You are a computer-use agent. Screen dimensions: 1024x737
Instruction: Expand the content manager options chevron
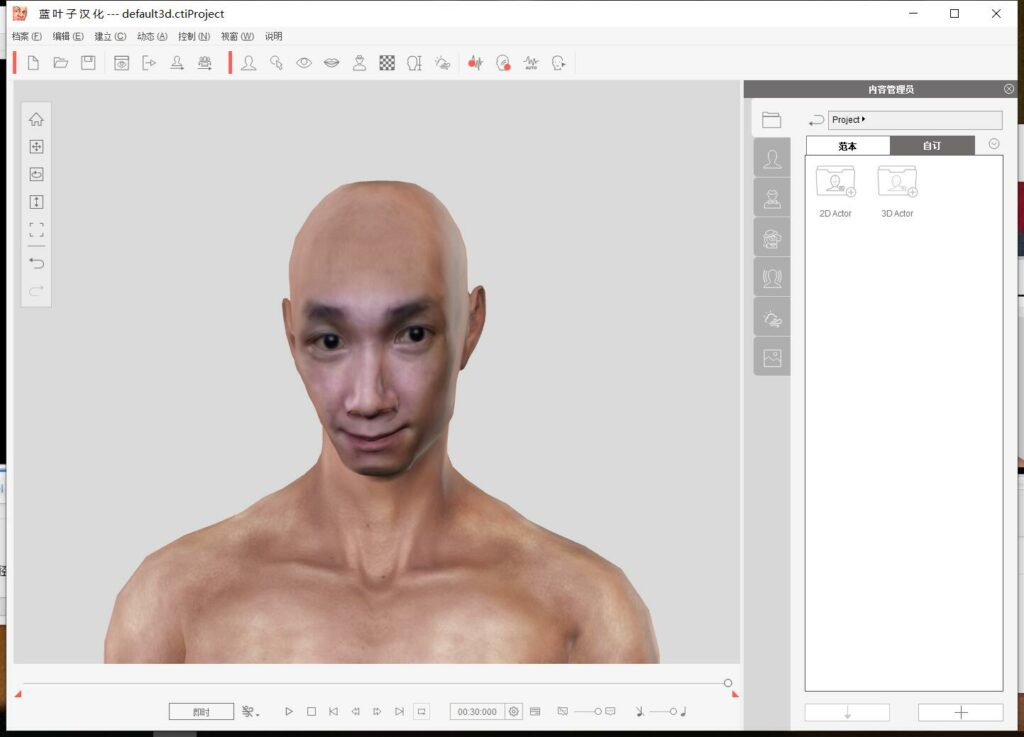tap(993, 144)
